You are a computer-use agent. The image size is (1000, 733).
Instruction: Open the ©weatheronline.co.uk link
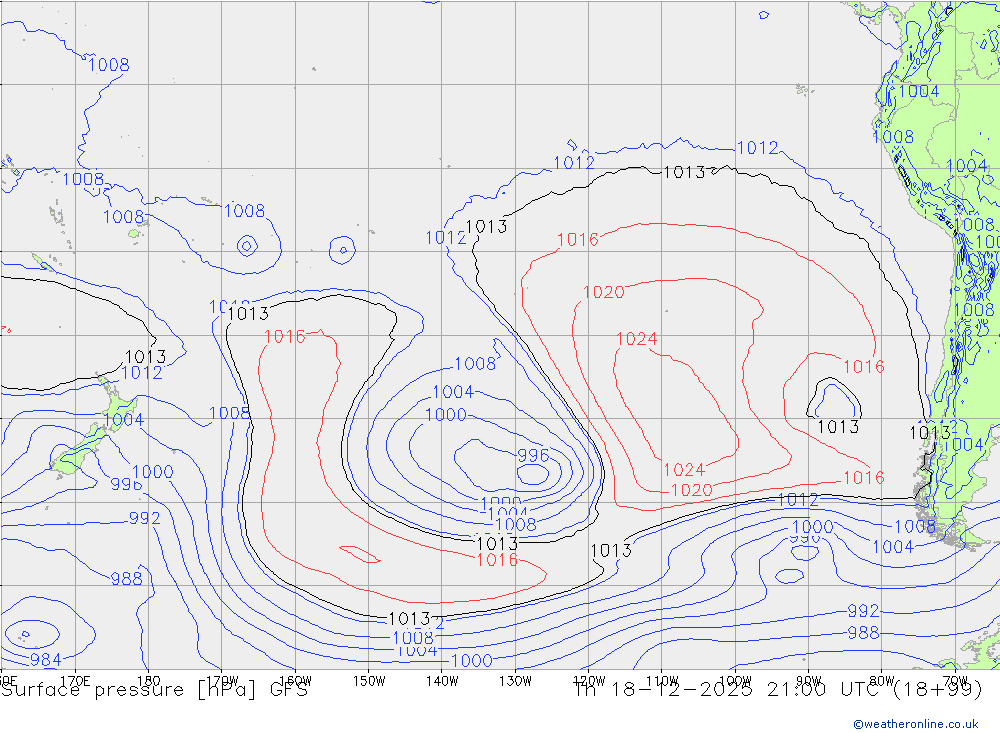click(x=916, y=724)
